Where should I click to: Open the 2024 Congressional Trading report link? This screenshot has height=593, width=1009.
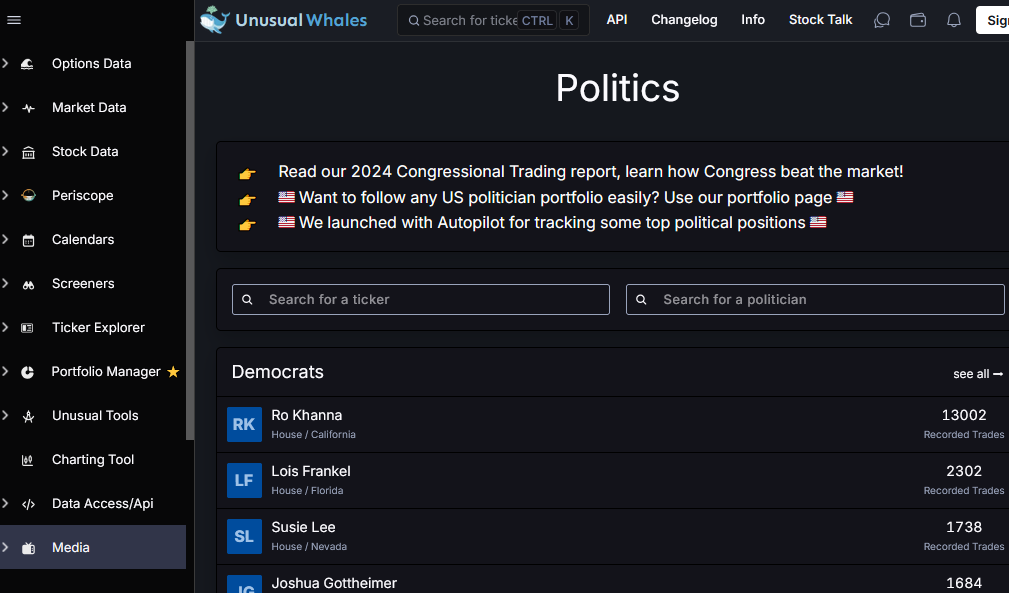(x=590, y=172)
